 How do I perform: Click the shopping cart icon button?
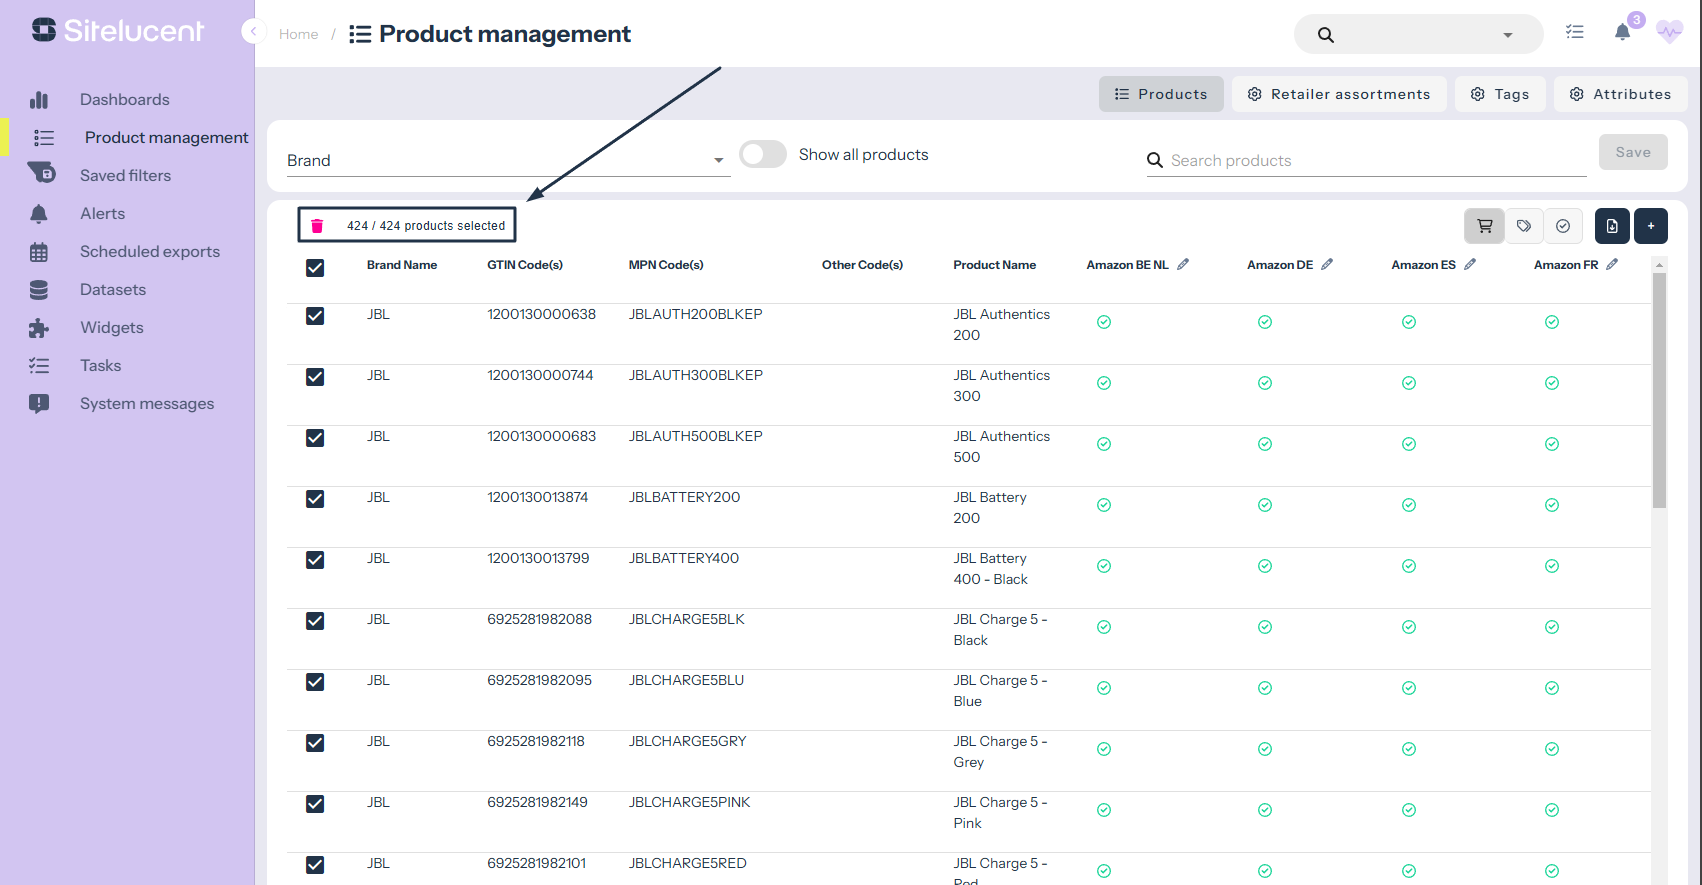tap(1484, 226)
